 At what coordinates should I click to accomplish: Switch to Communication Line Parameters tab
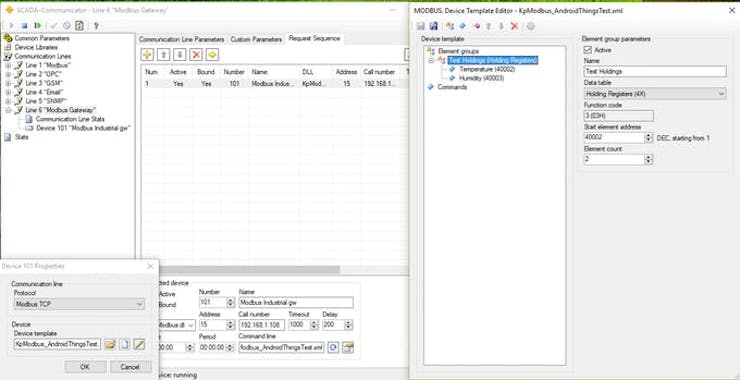pos(182,39)
